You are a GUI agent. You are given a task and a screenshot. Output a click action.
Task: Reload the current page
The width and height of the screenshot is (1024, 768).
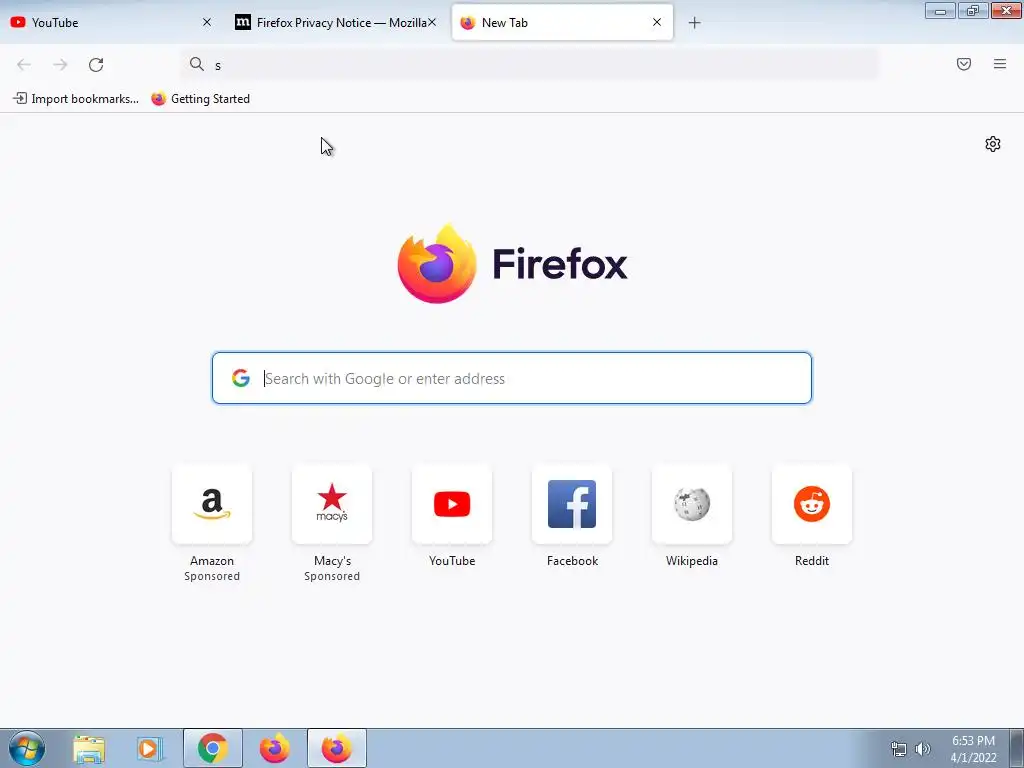click(x=96, y=65)
